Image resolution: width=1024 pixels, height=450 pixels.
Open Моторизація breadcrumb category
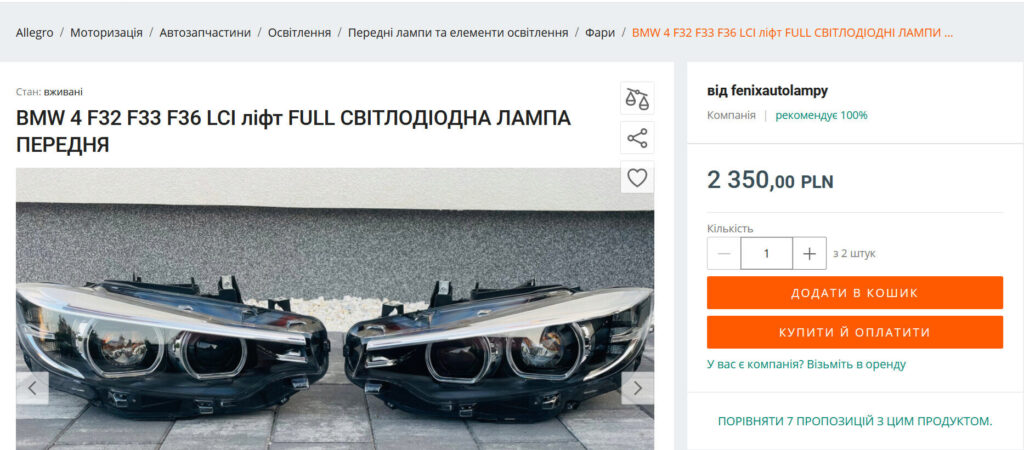106,33
